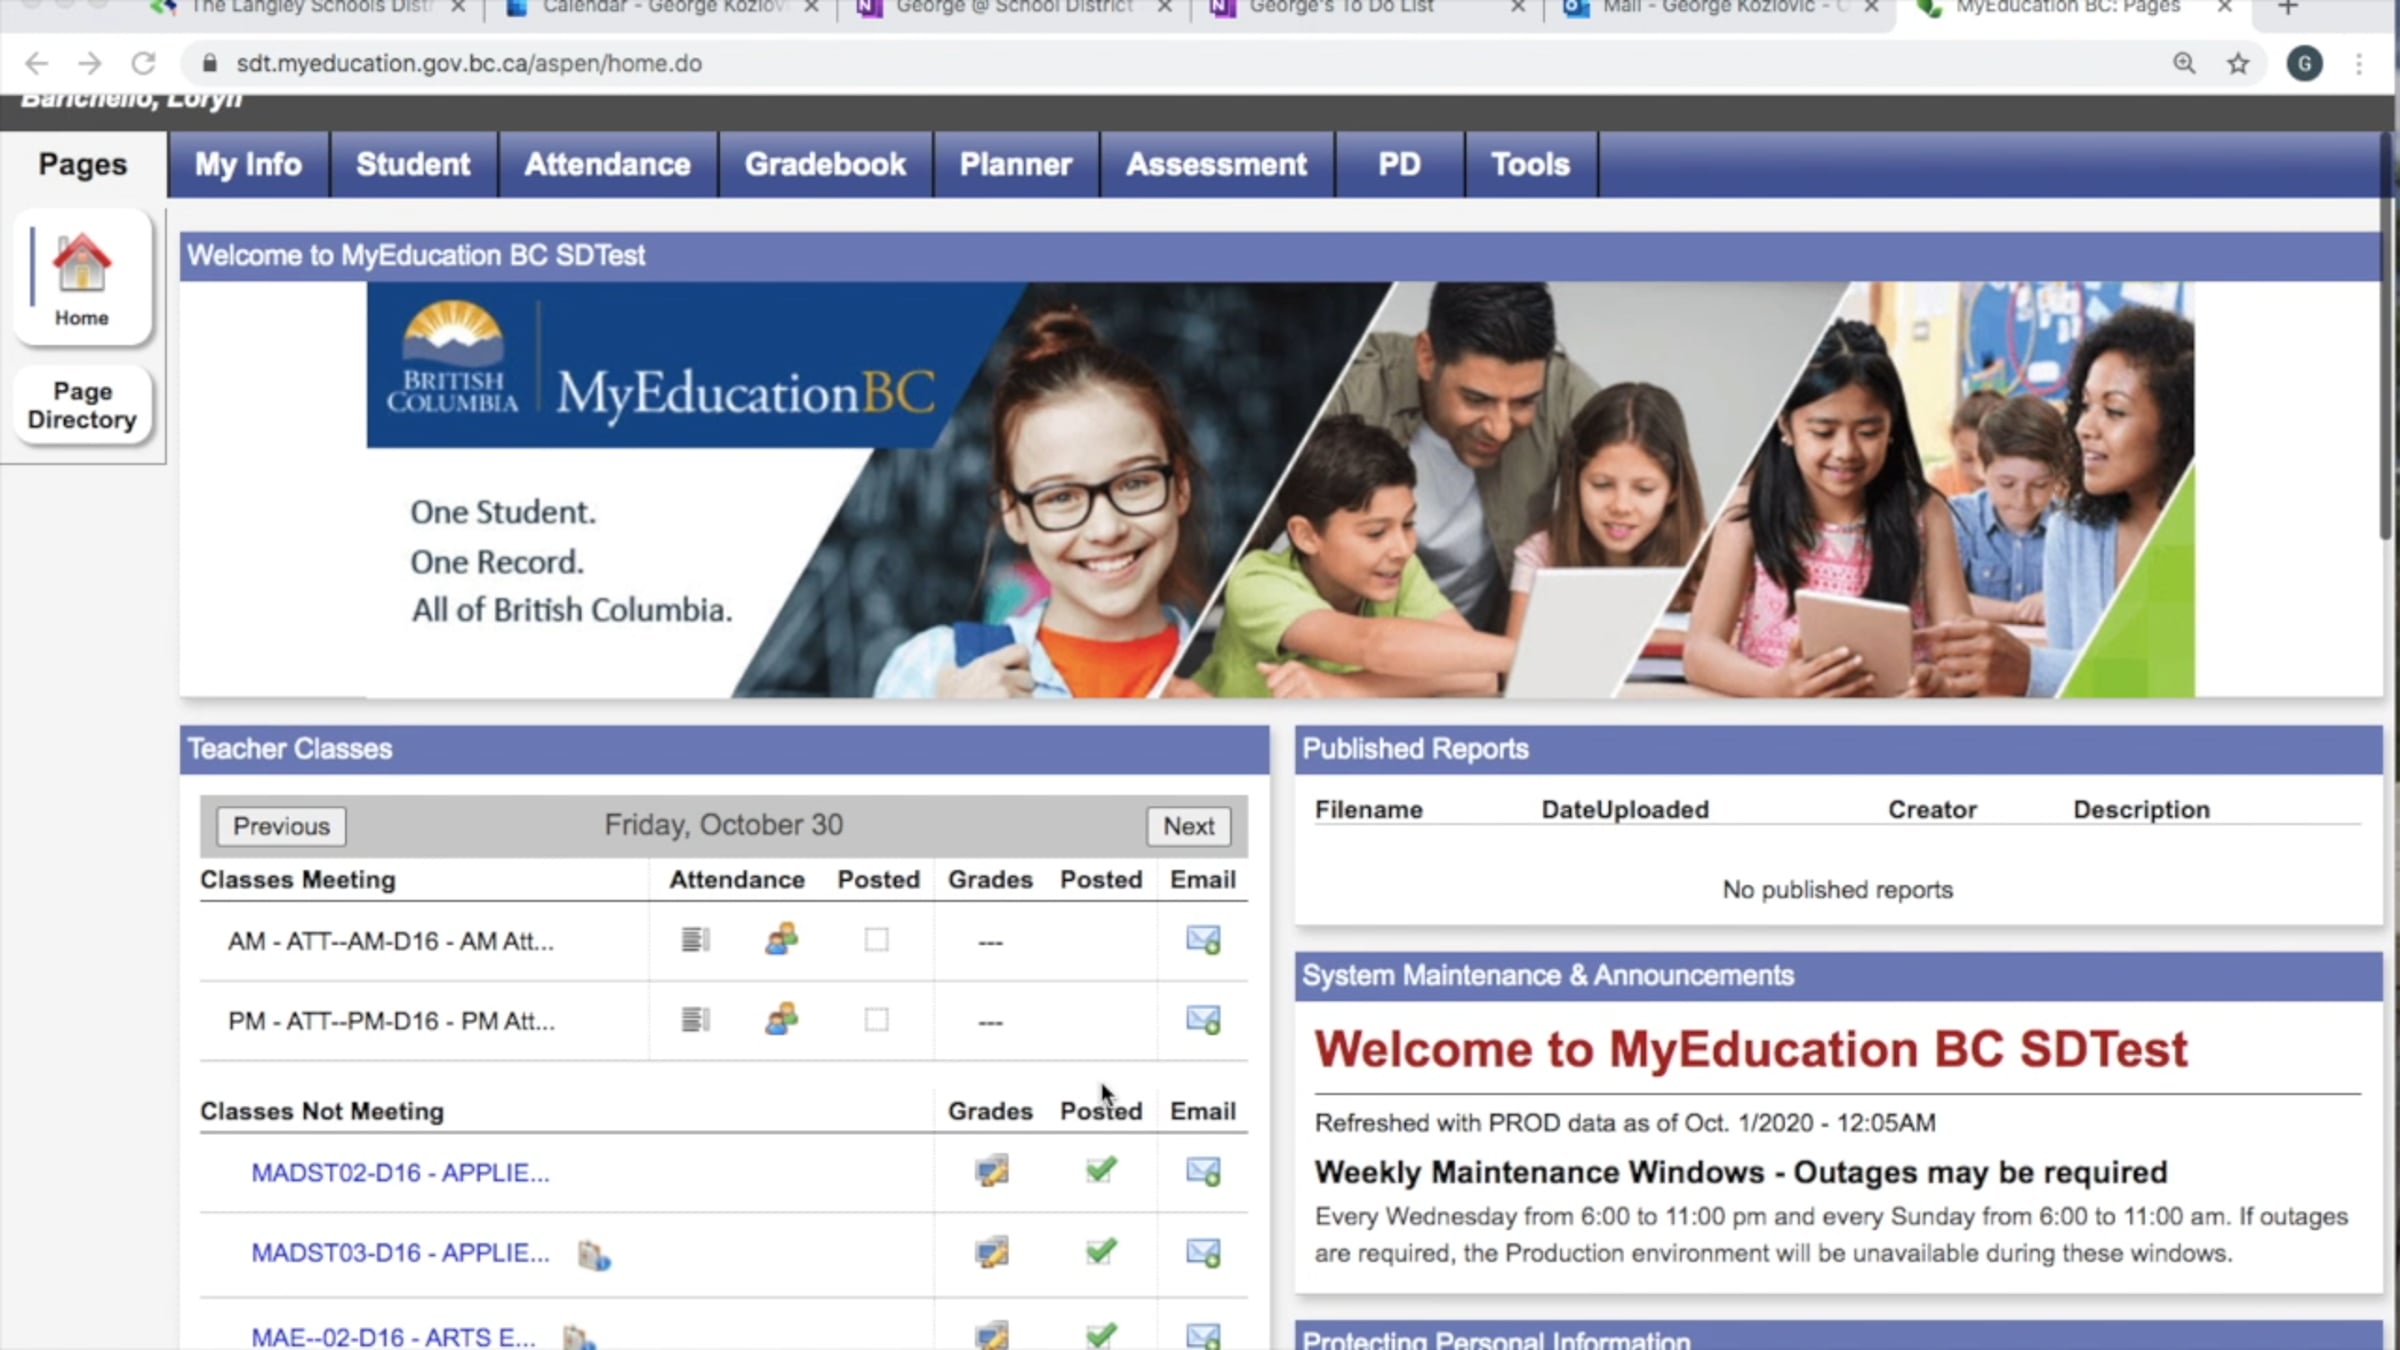Open grades icon for MADST03-D16
This screenshot has height=1350, width=2400.
point(992,1252)
